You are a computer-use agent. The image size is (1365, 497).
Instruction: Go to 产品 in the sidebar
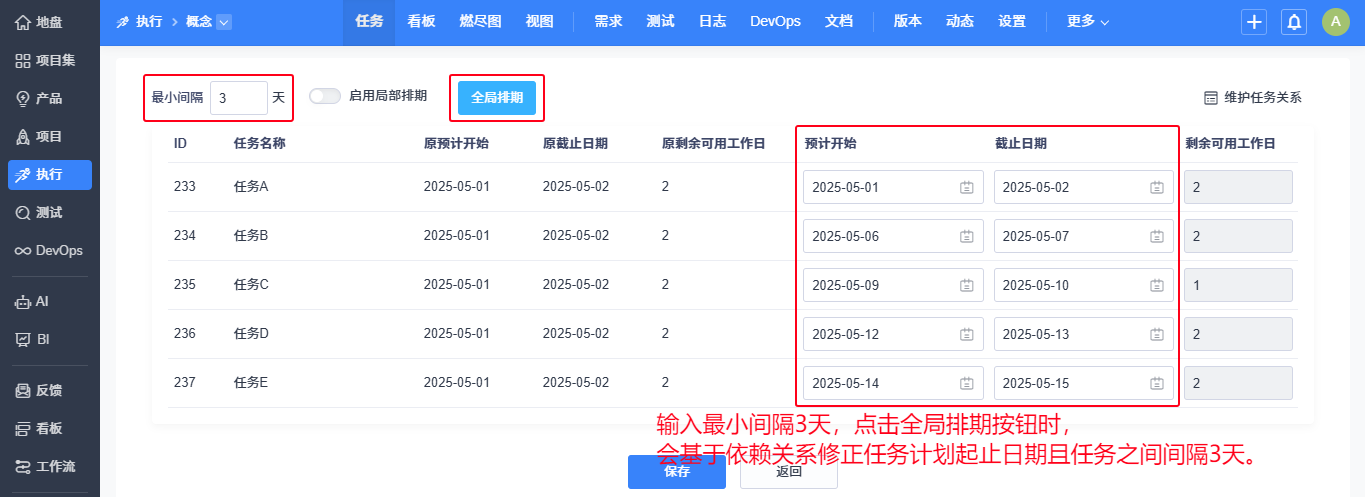[50, 98]
